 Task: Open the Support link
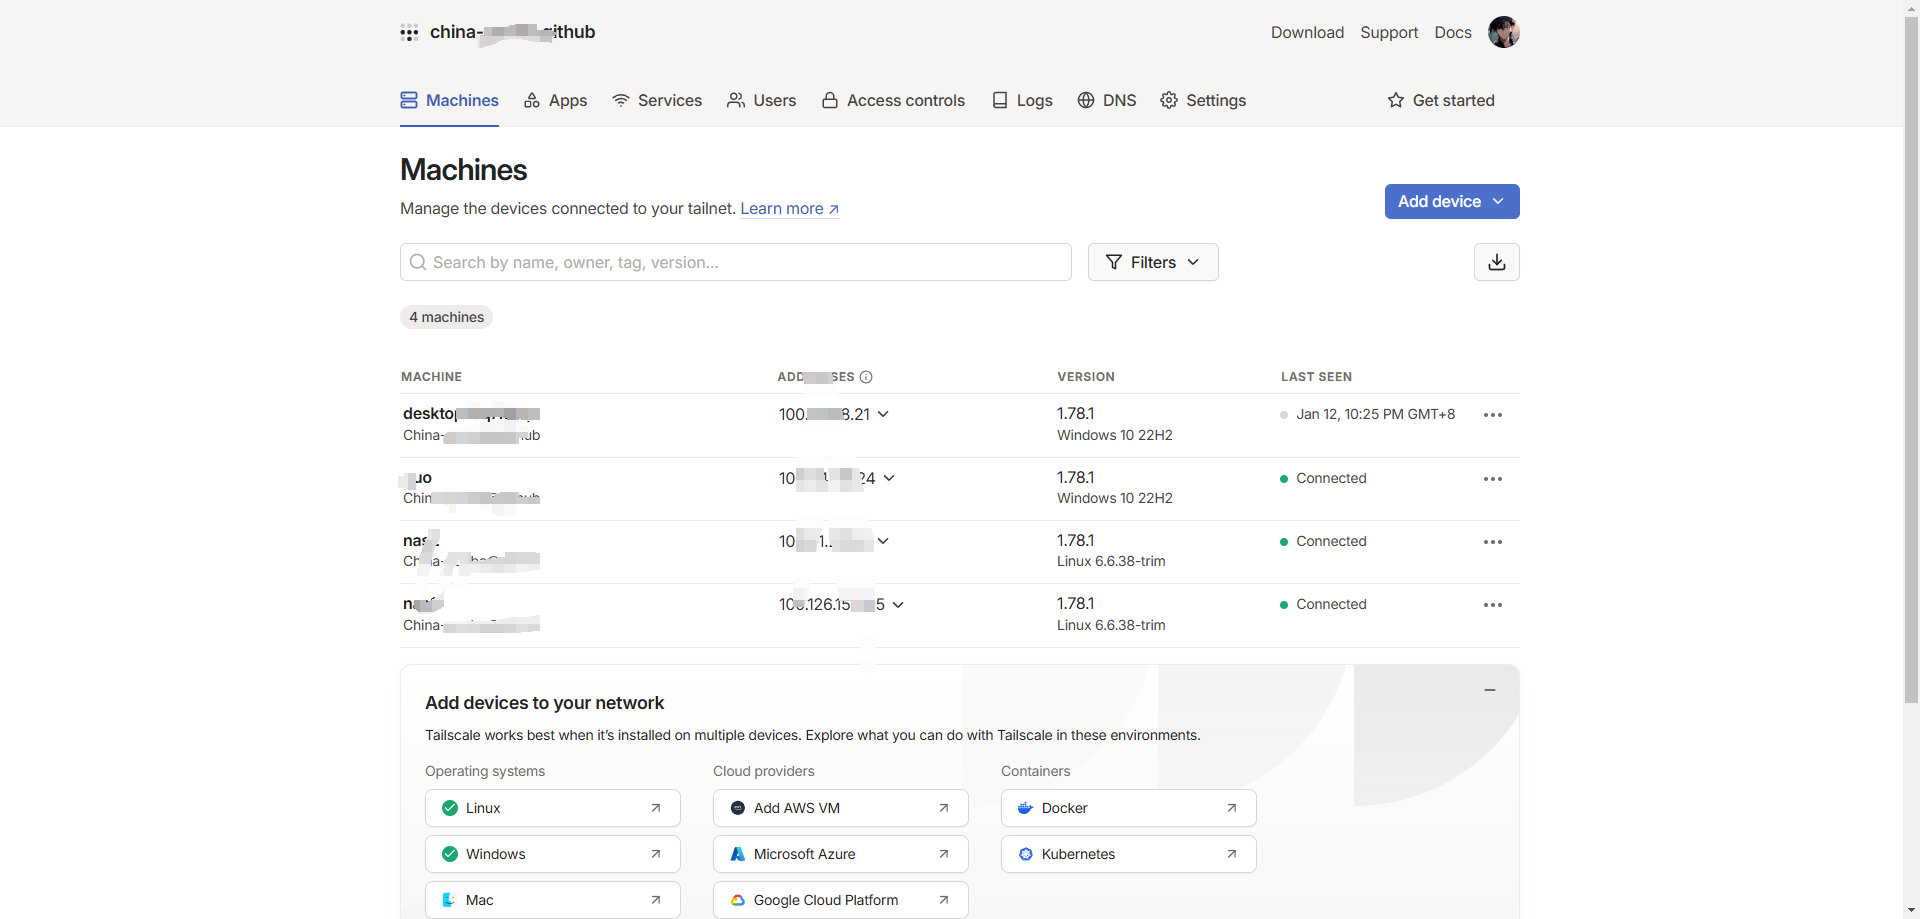(1389, 32)
